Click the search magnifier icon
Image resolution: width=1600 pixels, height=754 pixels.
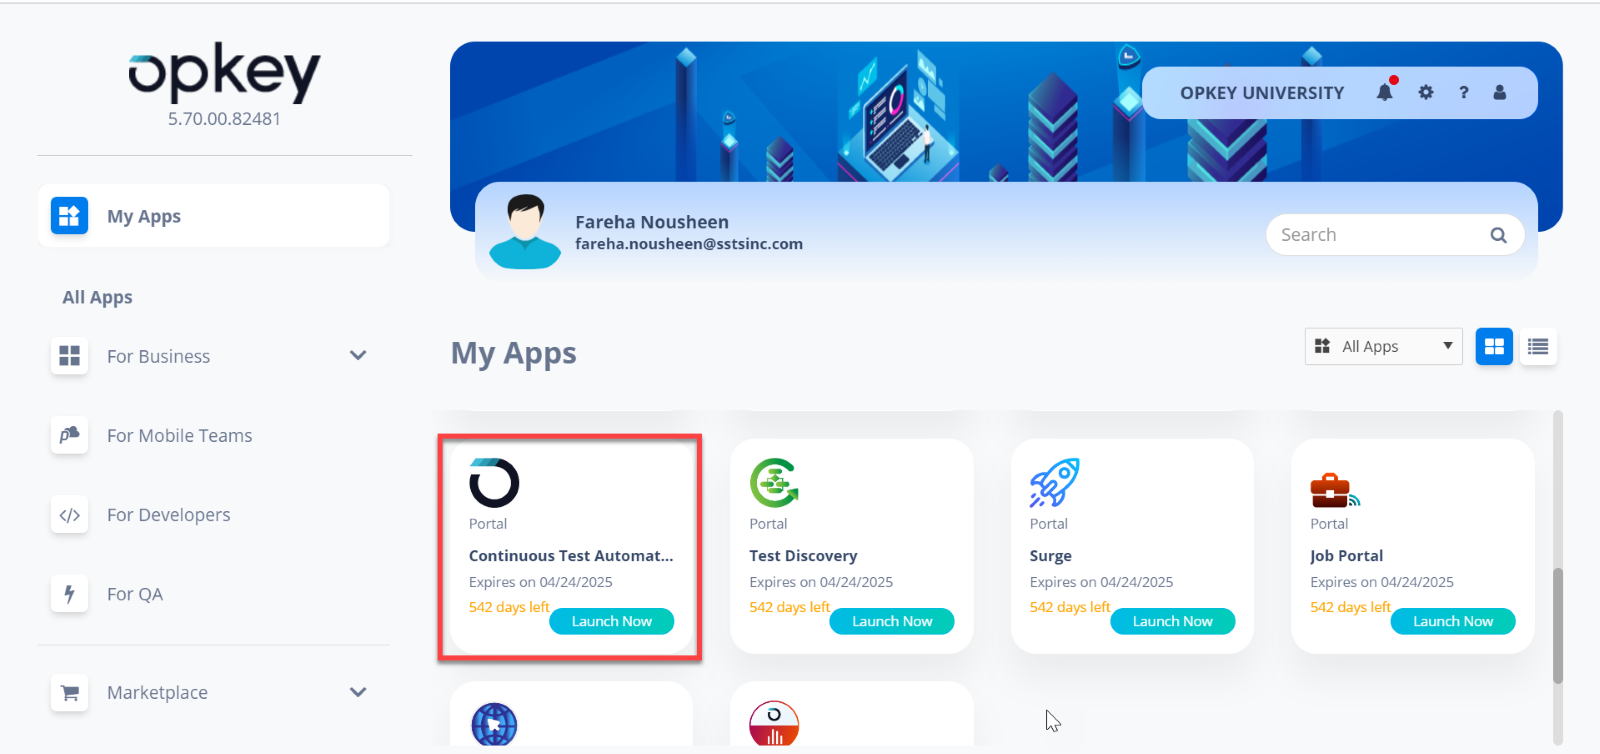click(1498, 235)
